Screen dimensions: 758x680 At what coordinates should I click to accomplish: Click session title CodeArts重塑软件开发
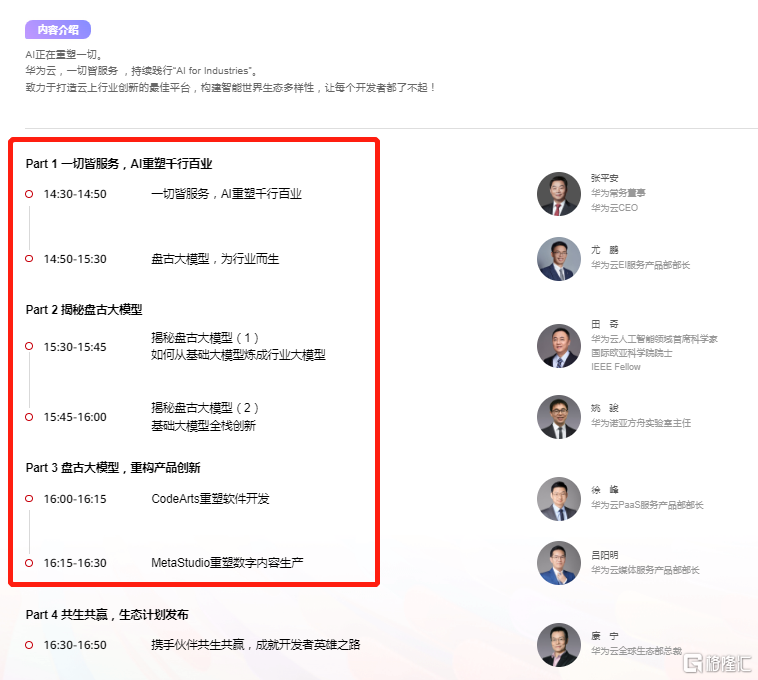pos(210,499)
